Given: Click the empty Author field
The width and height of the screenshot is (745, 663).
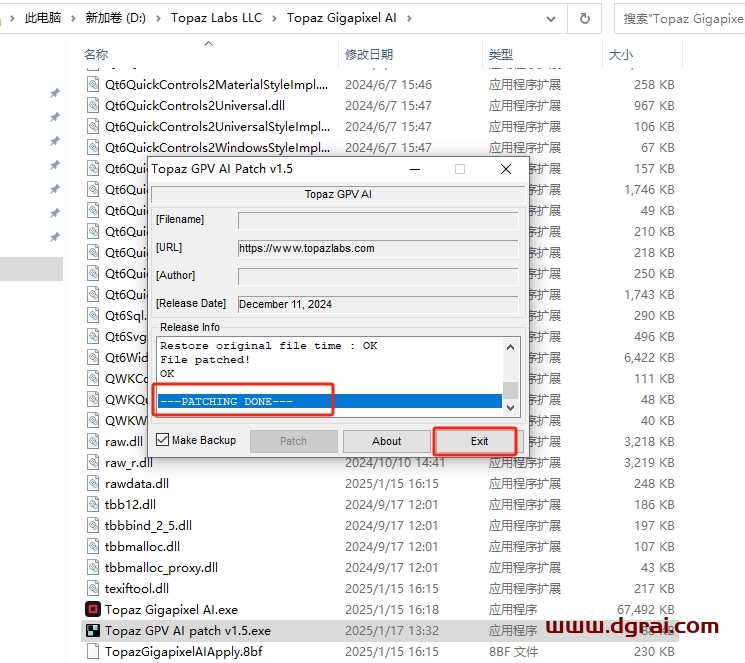Looking at the screenshot, I should pos(378,277).
